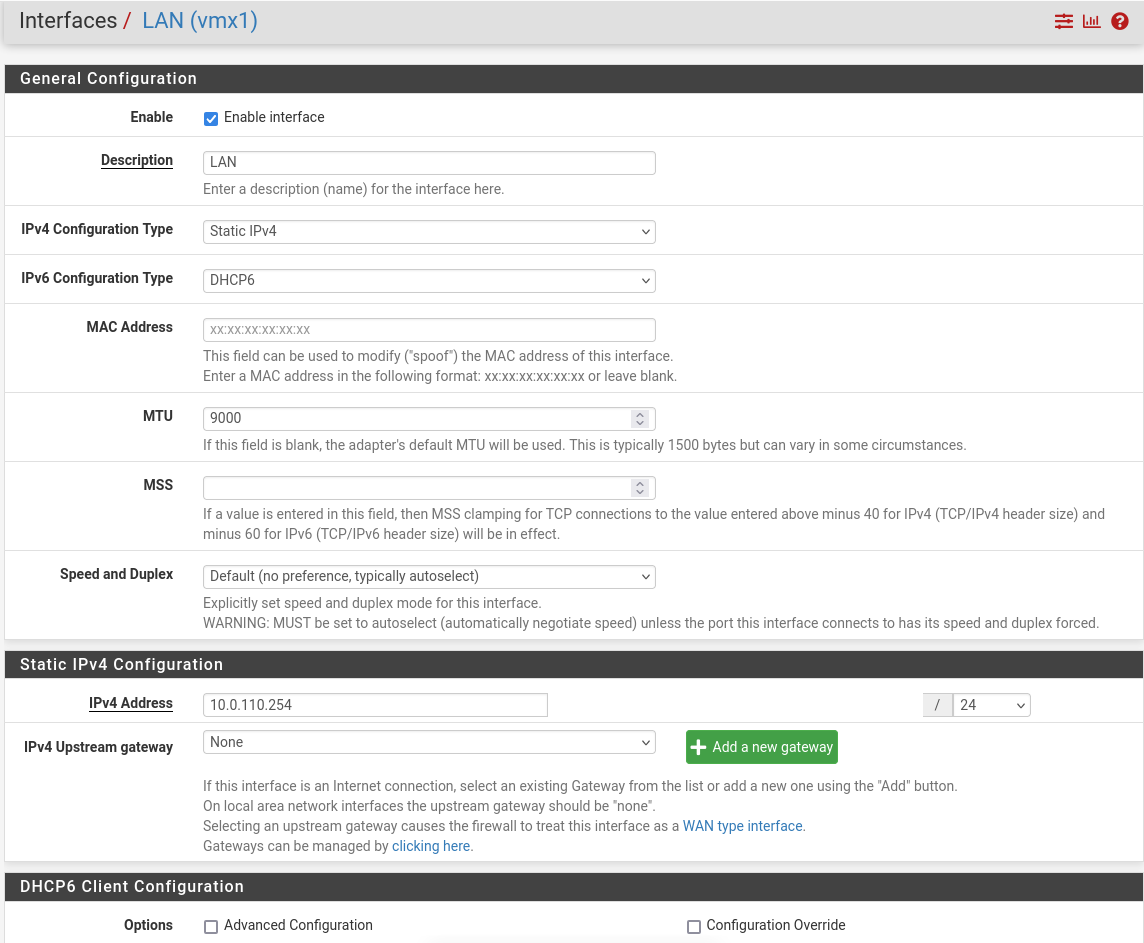Enable Advanced Configuration checkbox
The image size is (1144, 943).
(211, 927)
